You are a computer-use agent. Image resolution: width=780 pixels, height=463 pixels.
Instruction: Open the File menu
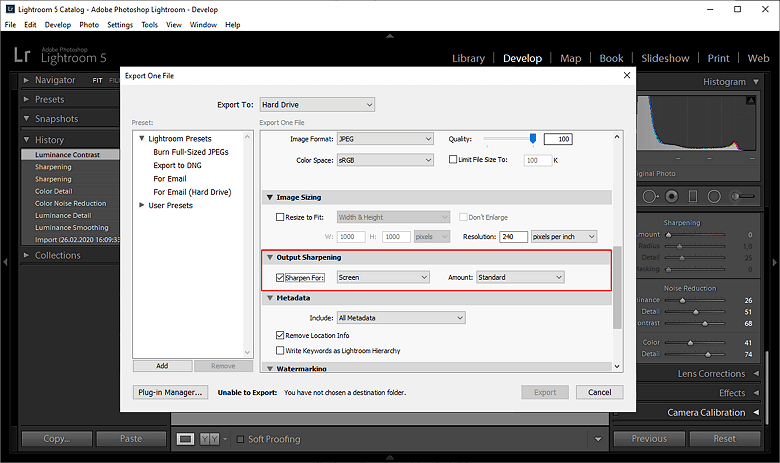[10, 24]
